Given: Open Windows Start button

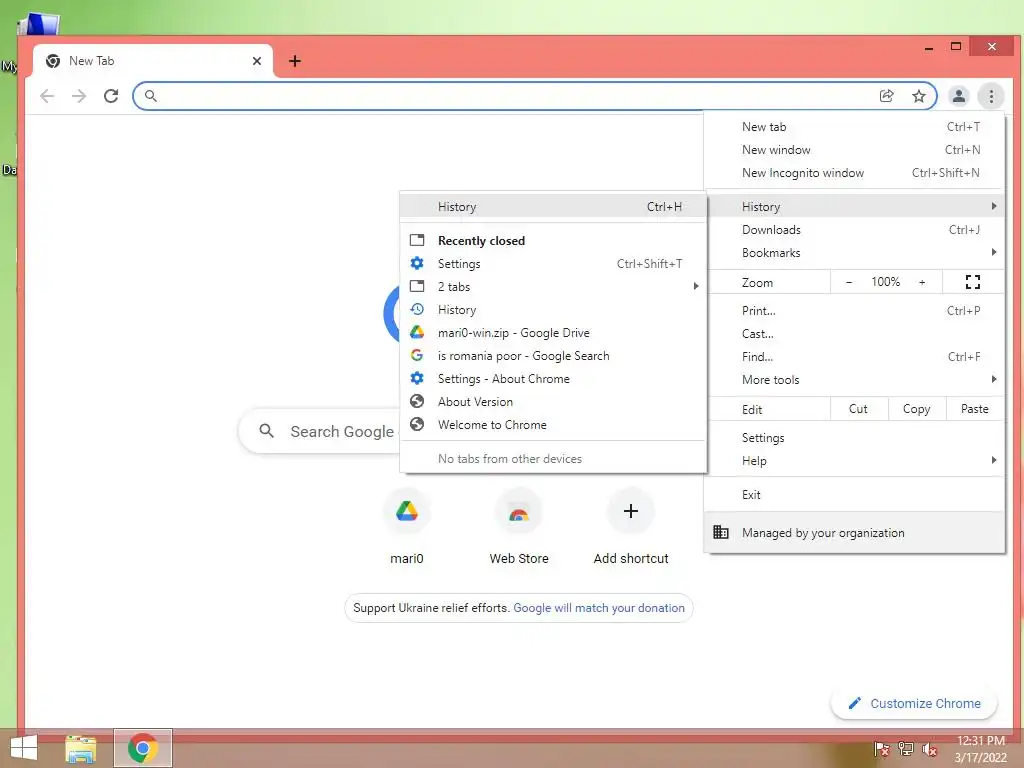Looking at the screenshot, I should click(24, 748).
